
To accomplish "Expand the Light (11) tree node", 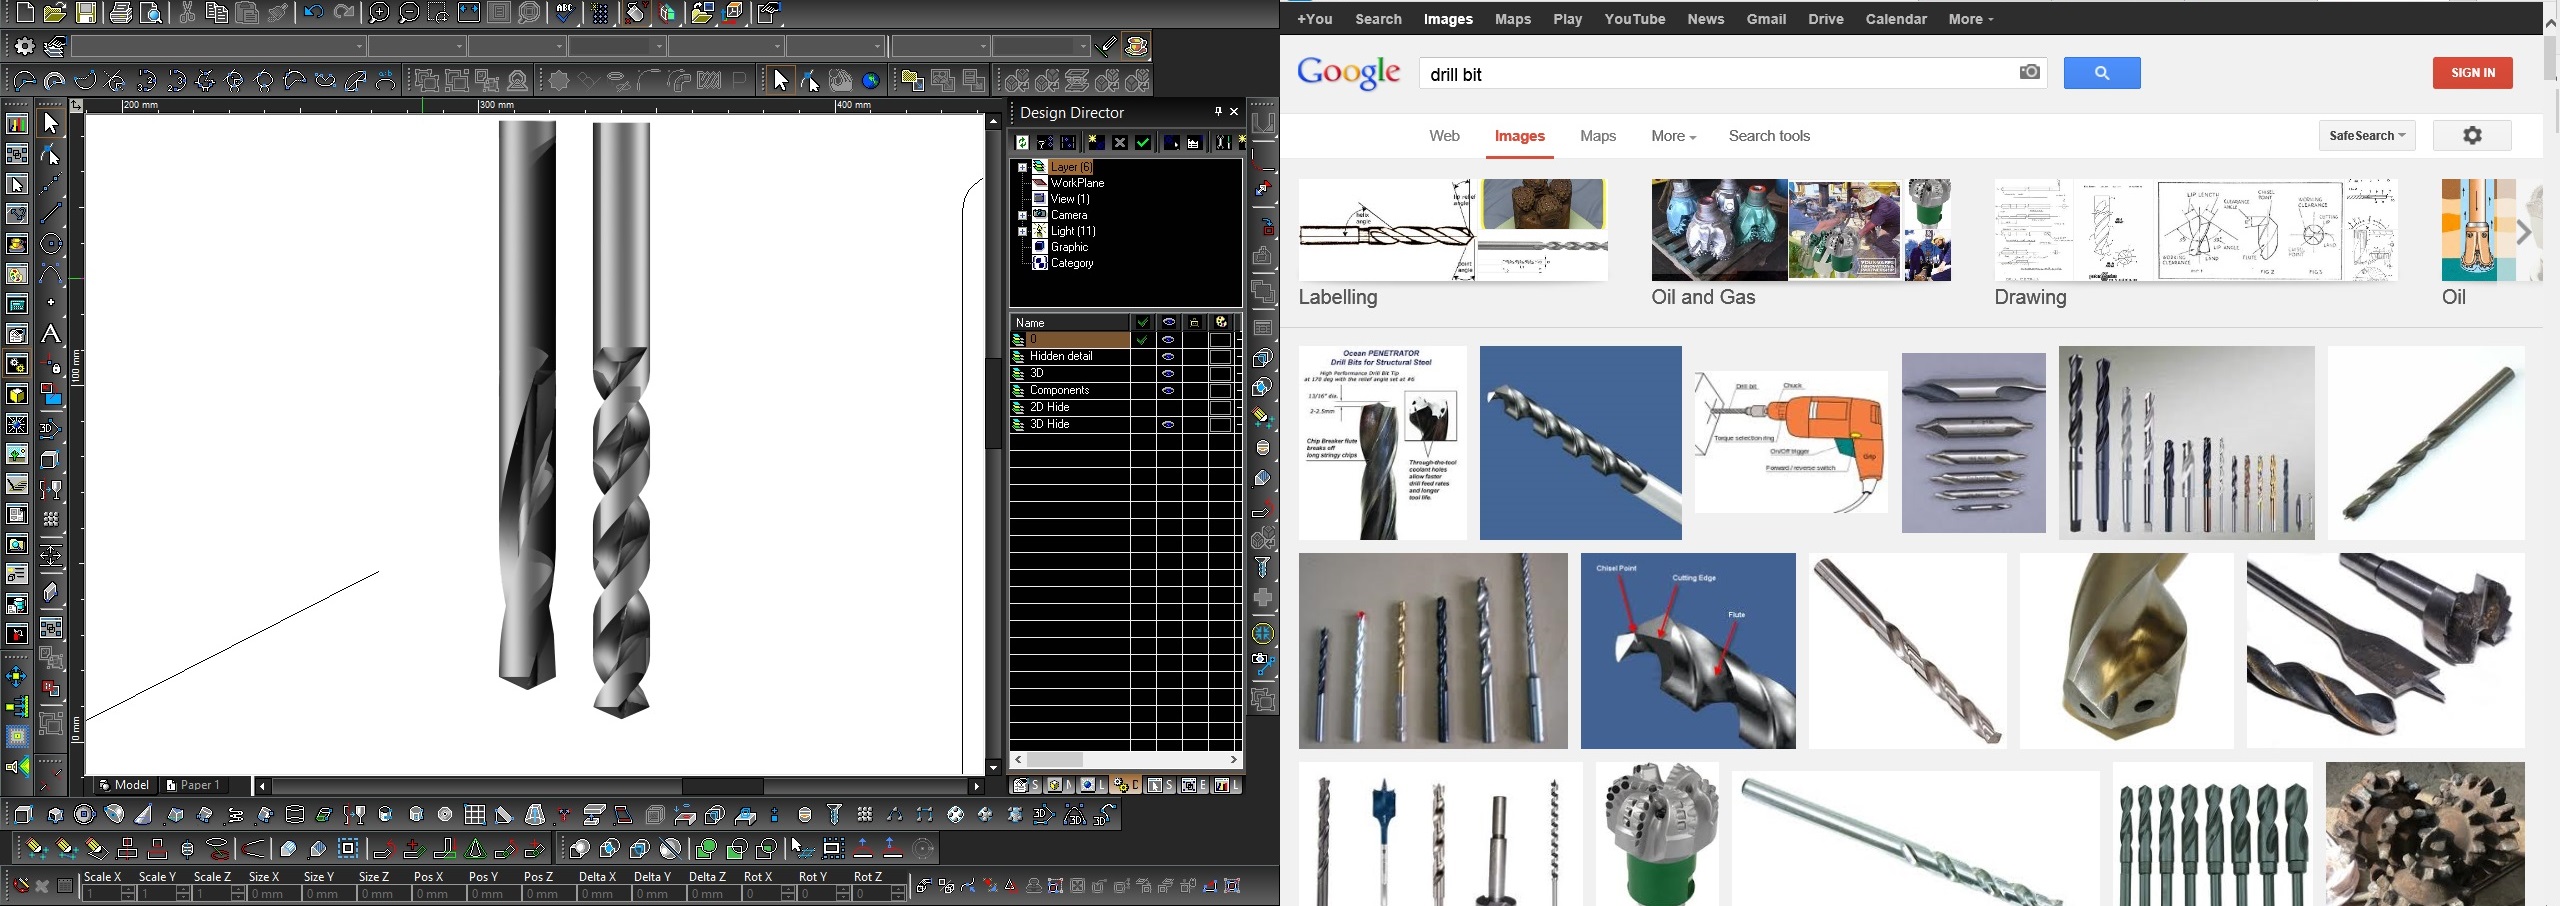I will point(1022,231).
